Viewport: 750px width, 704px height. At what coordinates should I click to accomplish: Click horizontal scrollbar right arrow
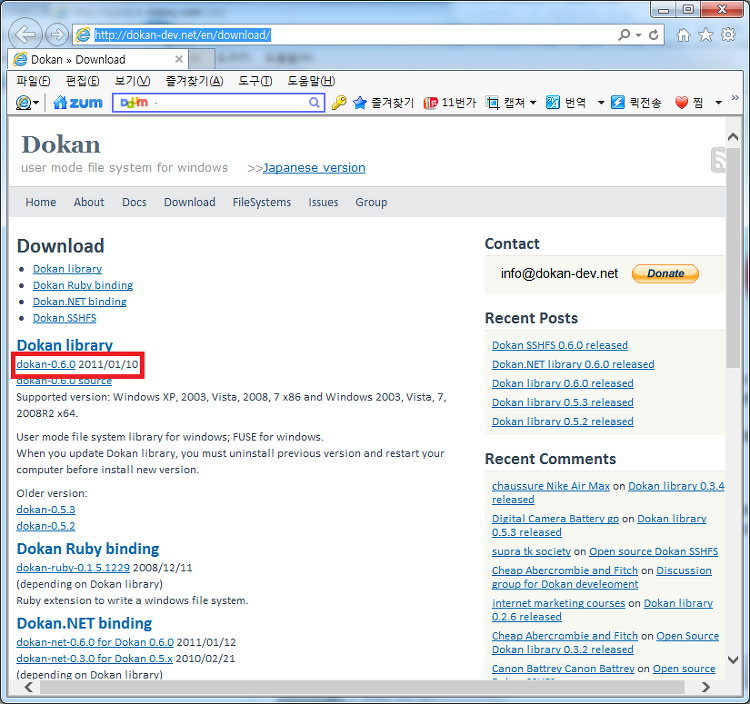706,687
